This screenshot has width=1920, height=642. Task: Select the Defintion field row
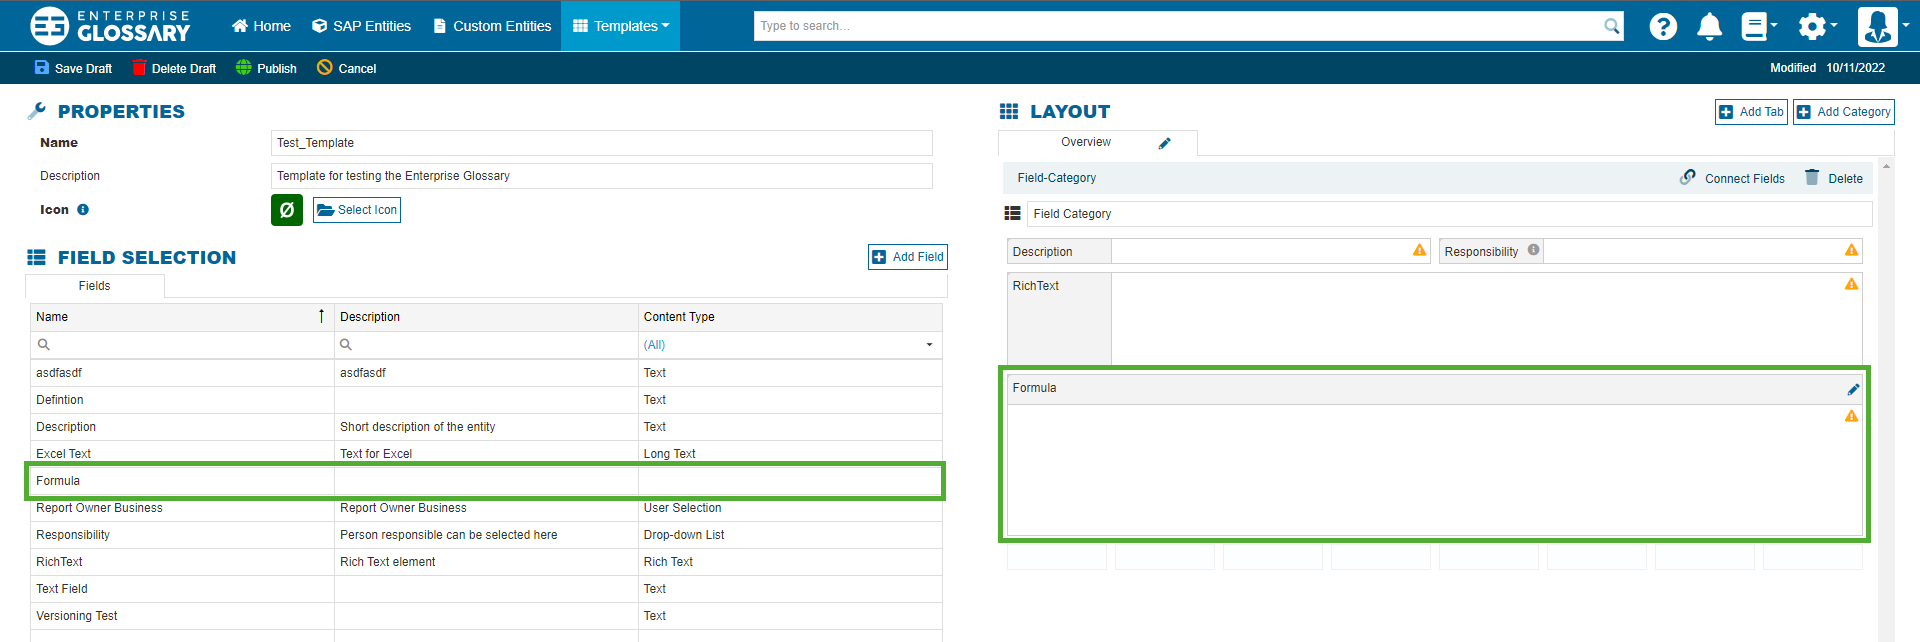point(486,400)
